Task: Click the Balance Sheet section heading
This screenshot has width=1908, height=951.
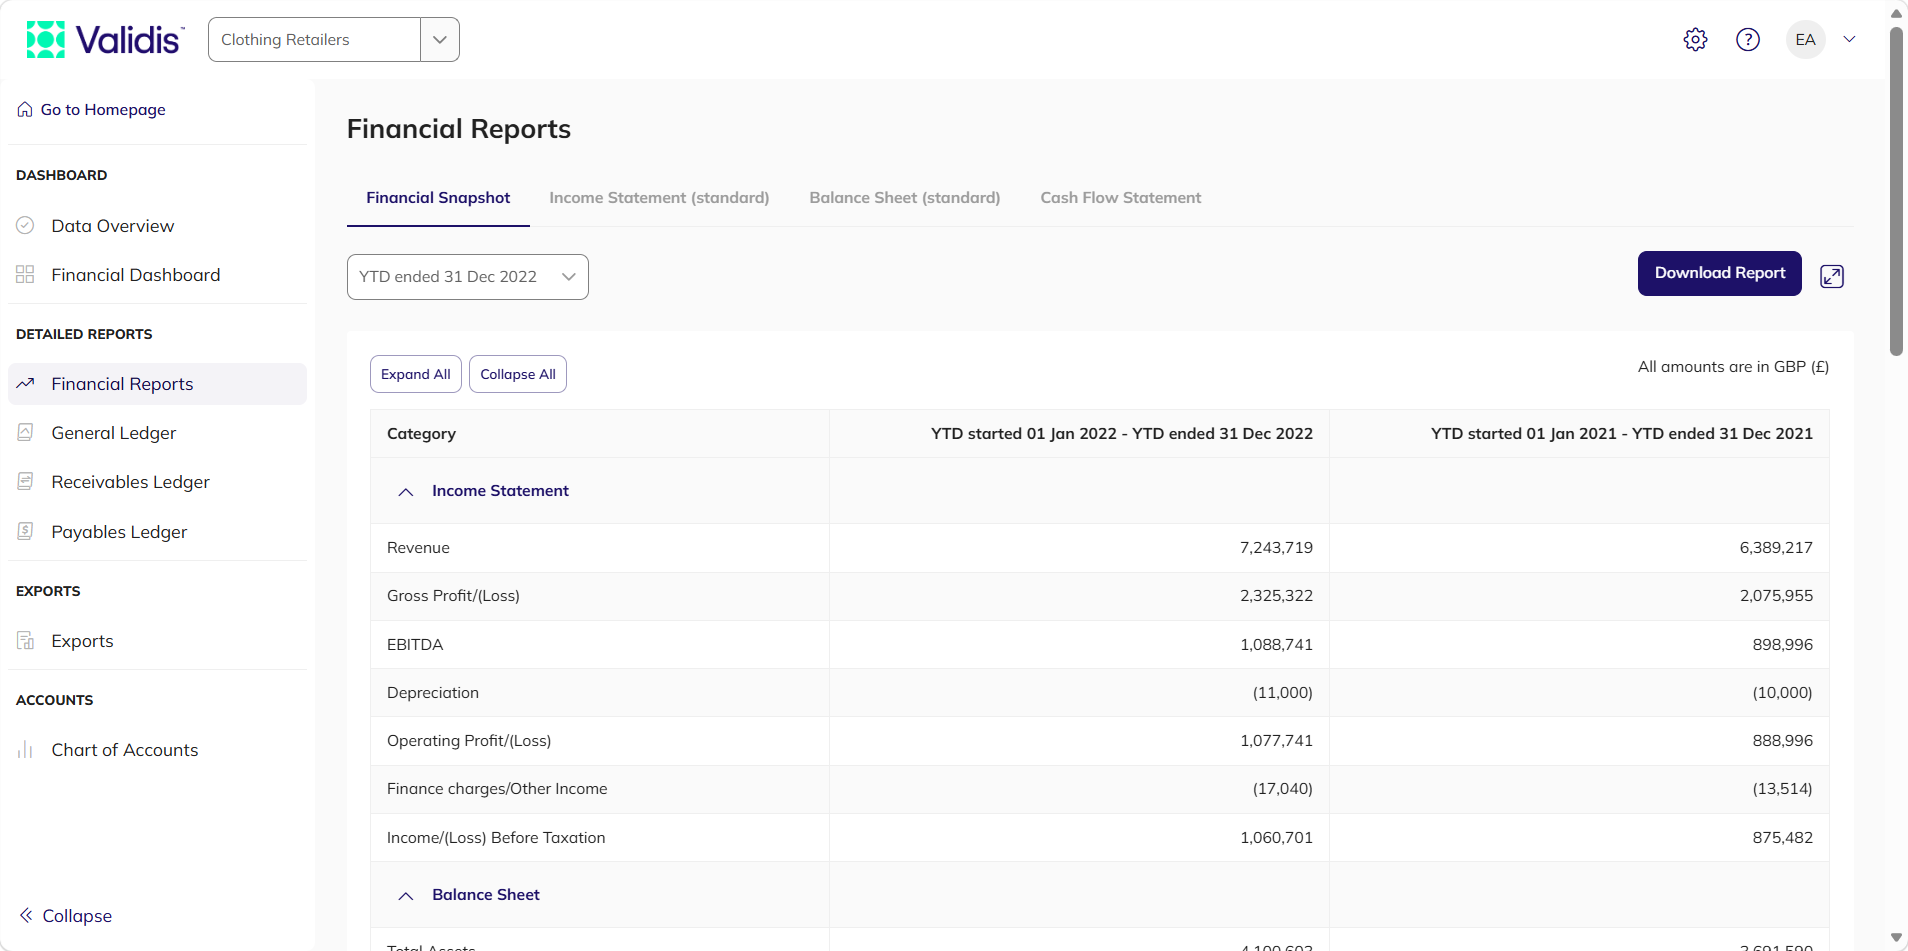Action: tap(486, 895)
